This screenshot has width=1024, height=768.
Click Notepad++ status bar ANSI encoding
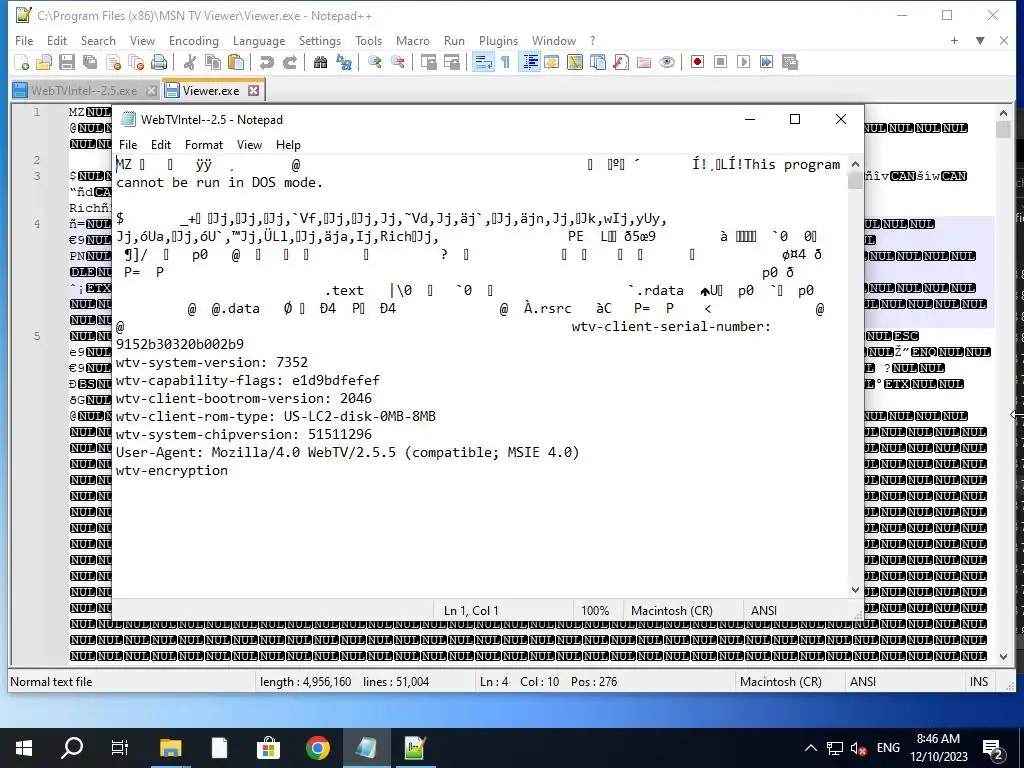(862, 682)
